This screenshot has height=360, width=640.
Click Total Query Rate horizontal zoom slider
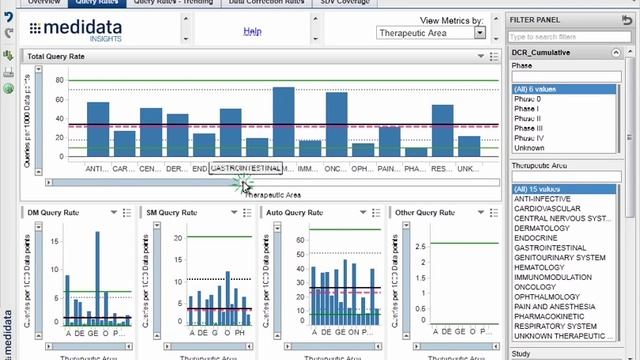(273, 182)
